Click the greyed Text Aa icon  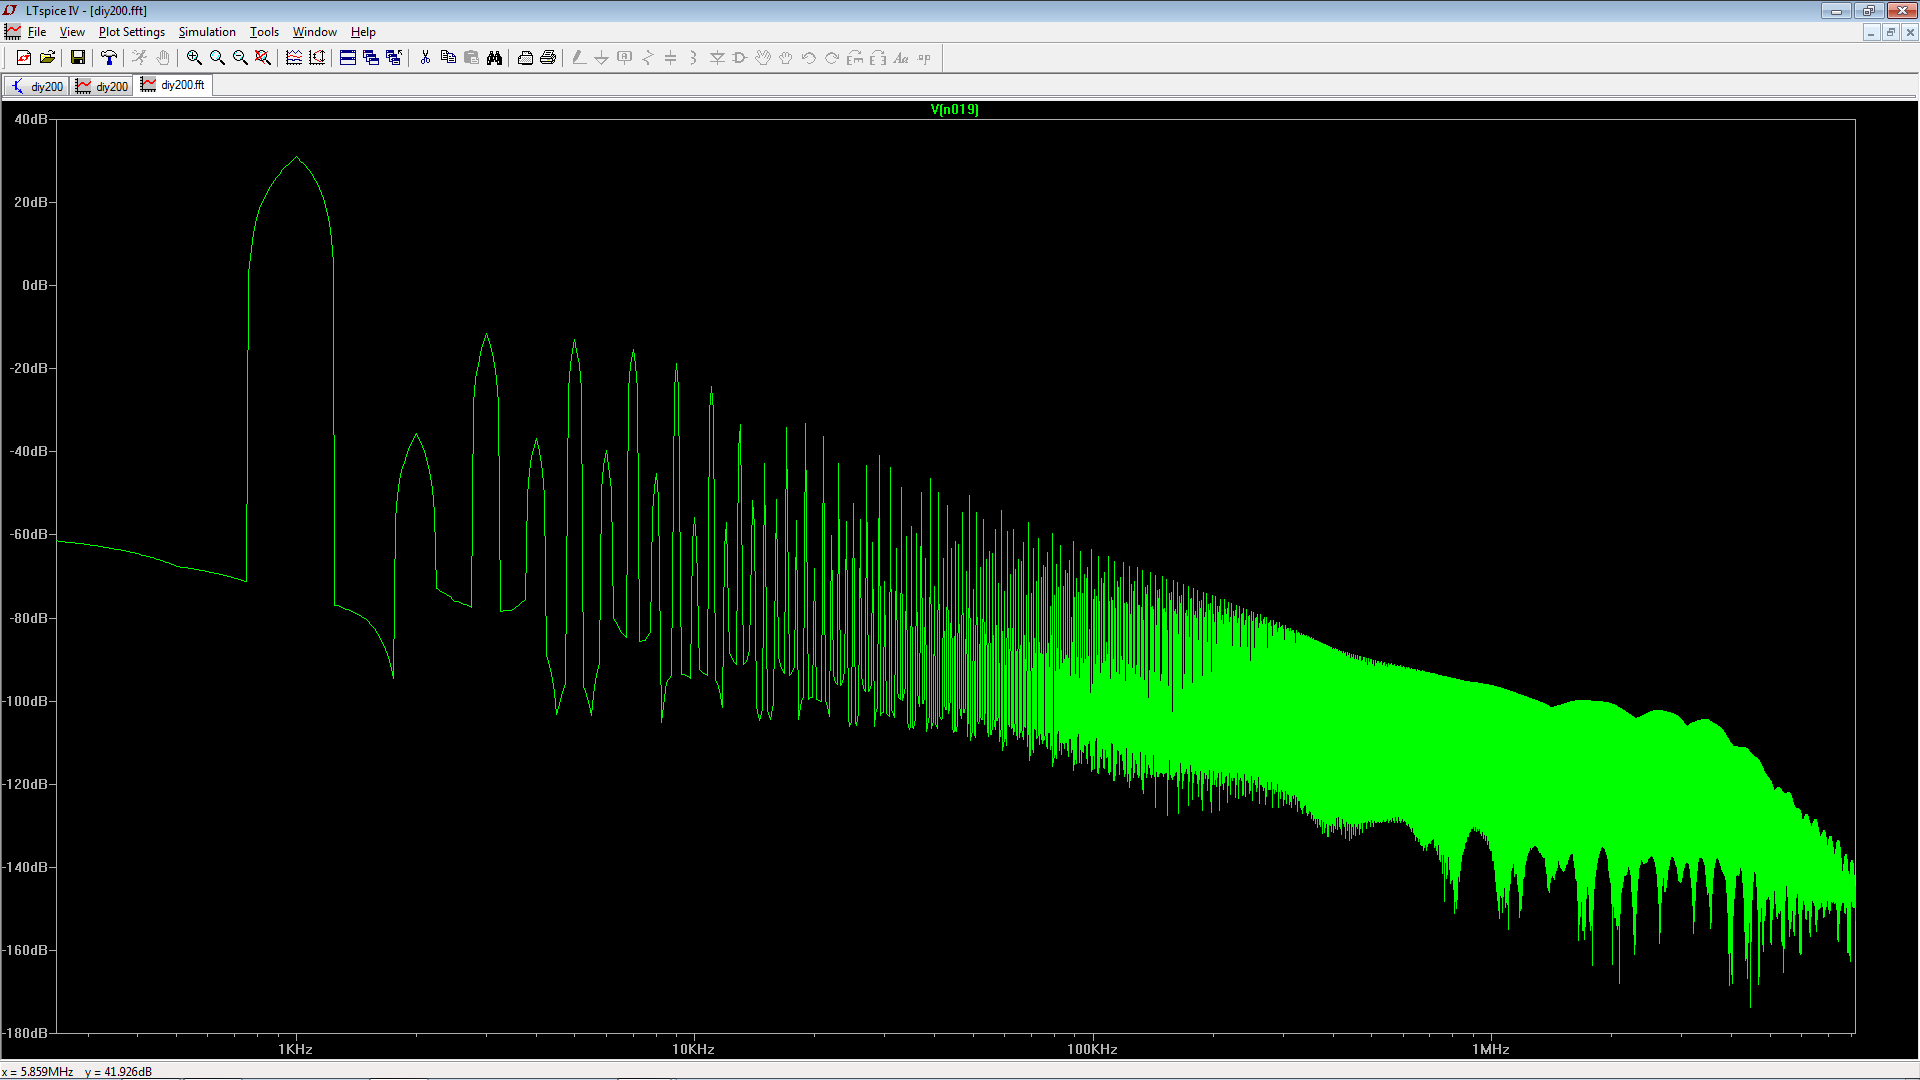point(901,58)
